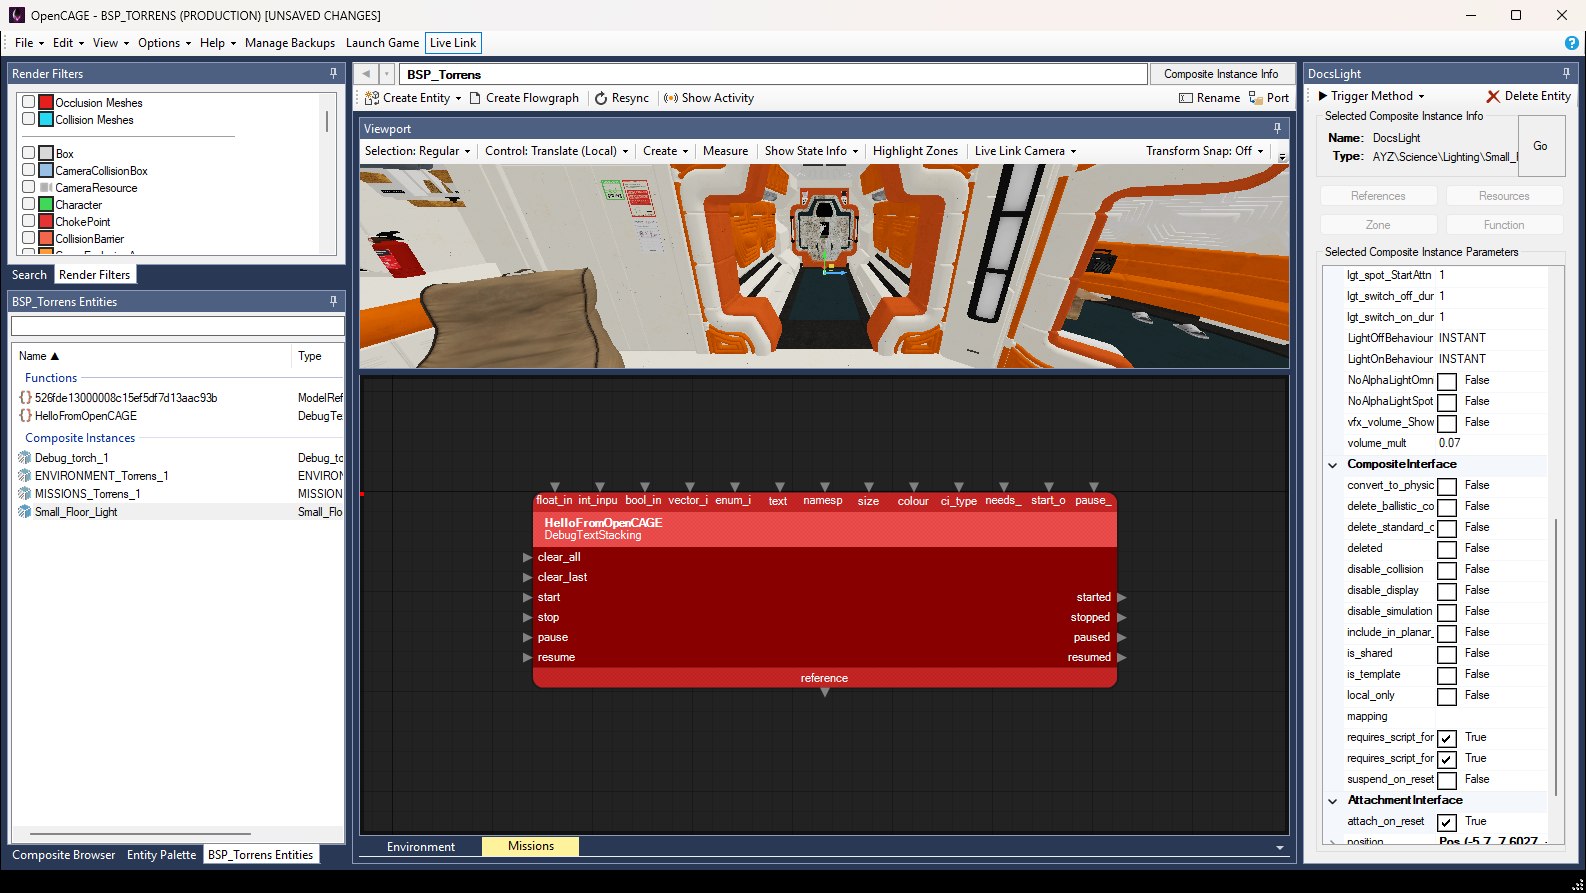Click the Show Activity broadcast icon

pyautogui.click(x=671, y=98)
